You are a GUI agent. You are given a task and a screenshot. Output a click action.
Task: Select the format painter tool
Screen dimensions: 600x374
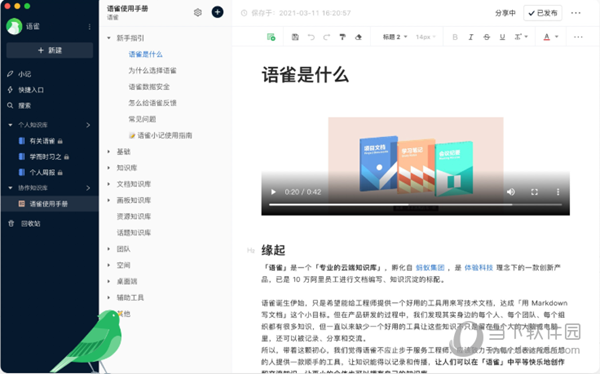(x=342, y=37)
